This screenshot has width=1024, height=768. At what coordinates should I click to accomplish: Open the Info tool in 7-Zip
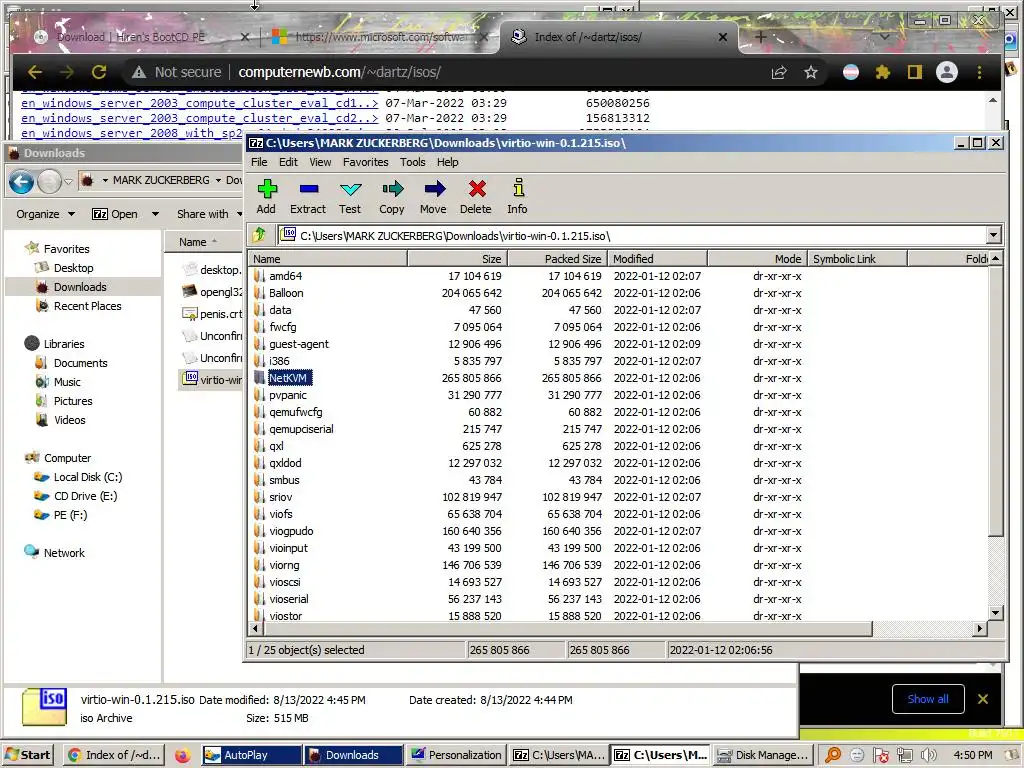(517, 197)
